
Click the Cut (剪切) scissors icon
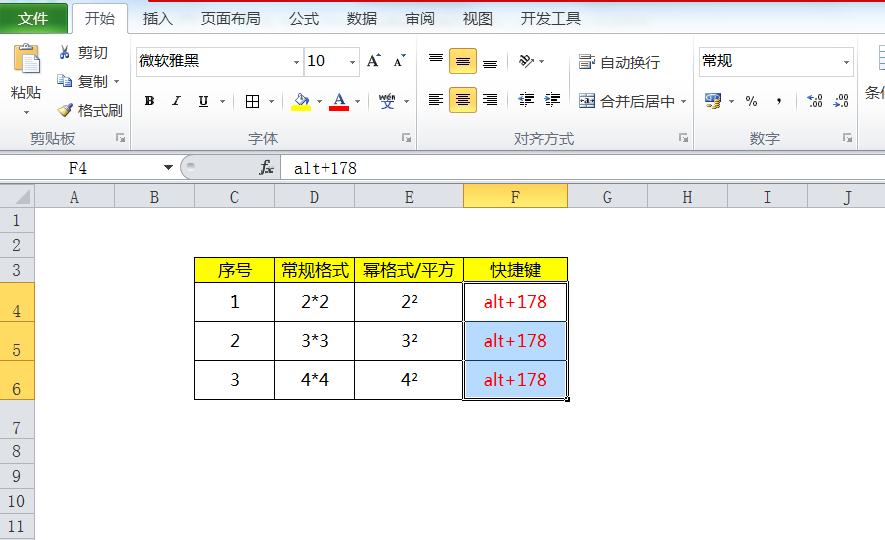click(x=65, y=53)
